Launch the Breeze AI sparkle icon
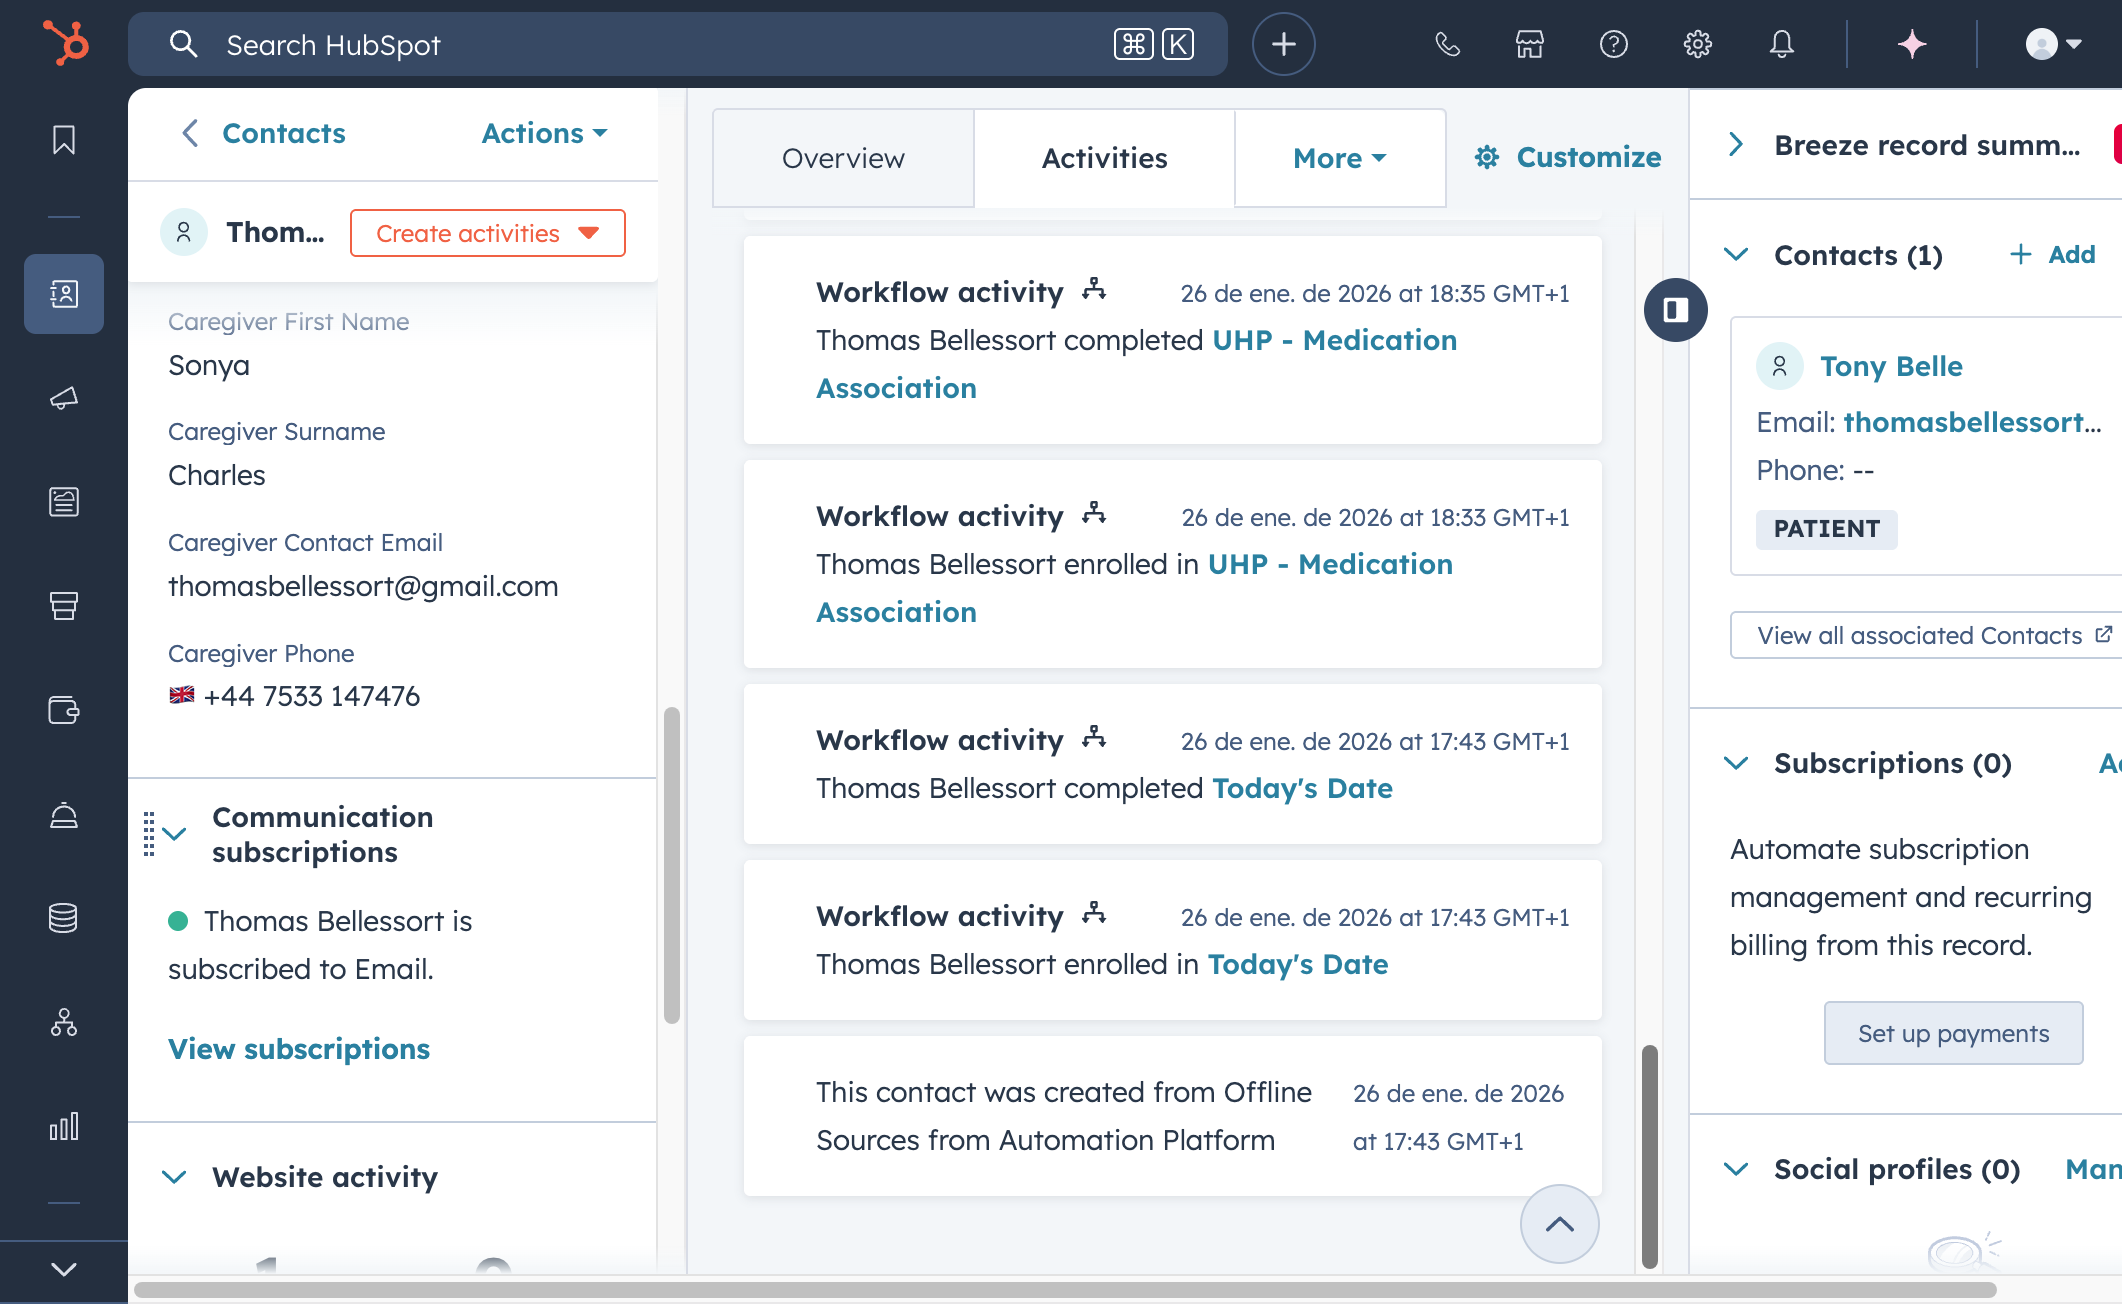This screenshot has height=1304, width=2122. click(x=1912, y=44)
